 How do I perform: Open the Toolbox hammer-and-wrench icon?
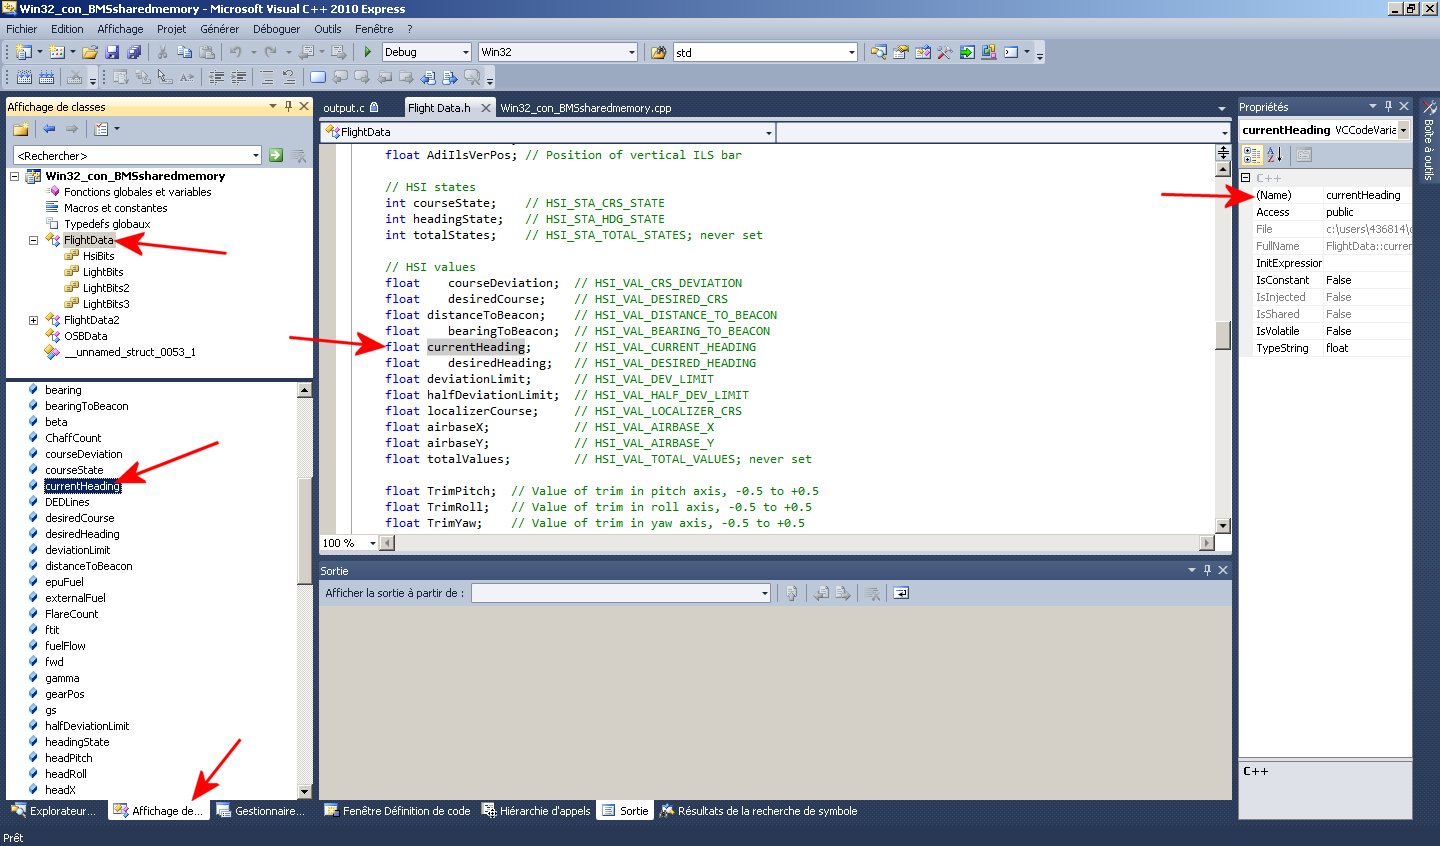click(x=945, y=52)
